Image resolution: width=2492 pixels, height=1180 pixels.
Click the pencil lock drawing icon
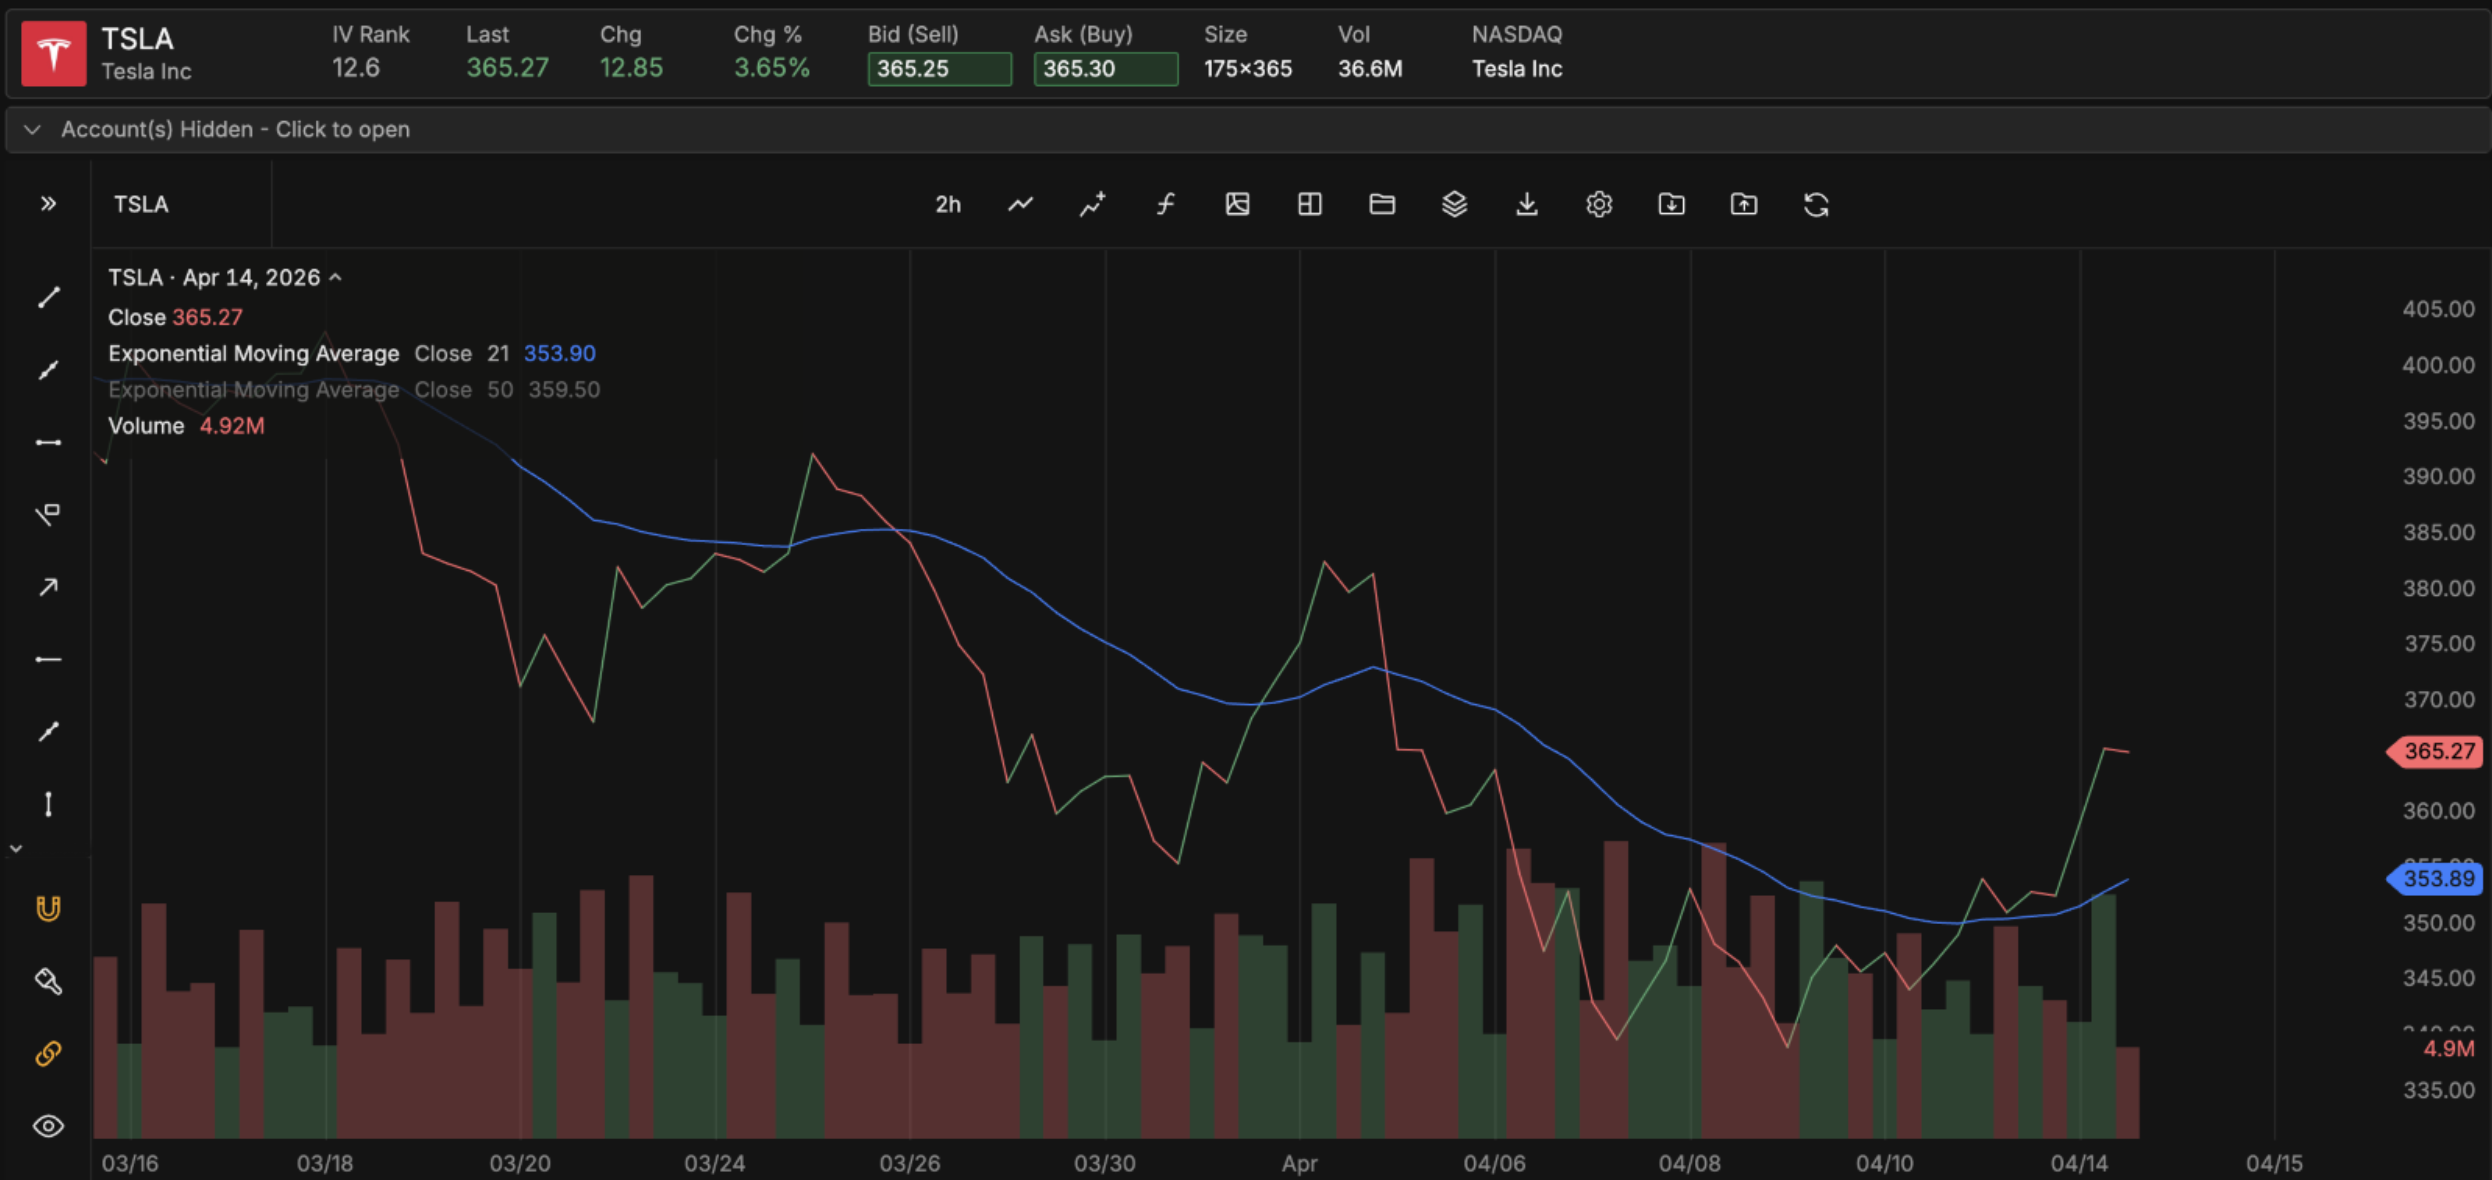point(48,981)
